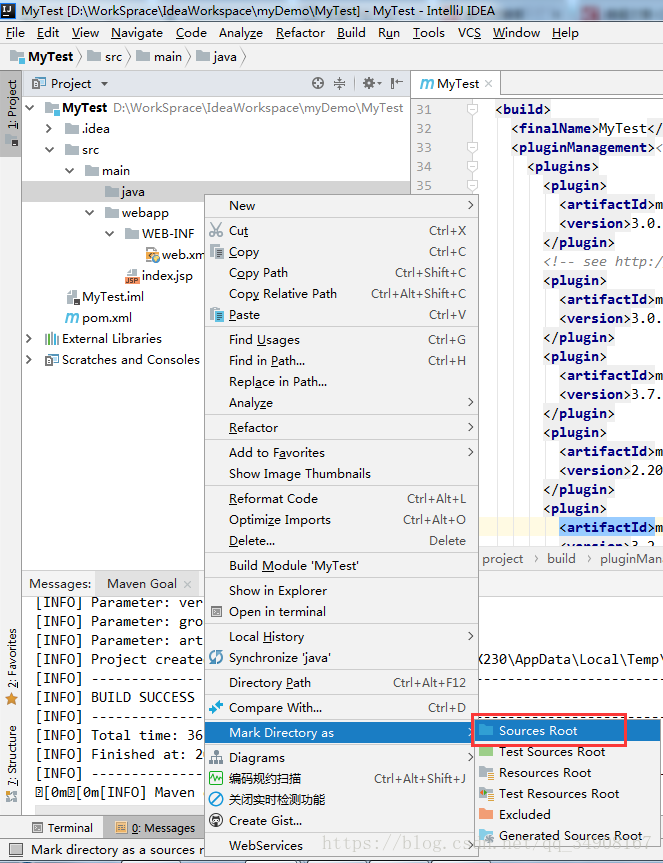Click the hide Project panel icon
Screen dimensions: 663x863
[396, 83]
